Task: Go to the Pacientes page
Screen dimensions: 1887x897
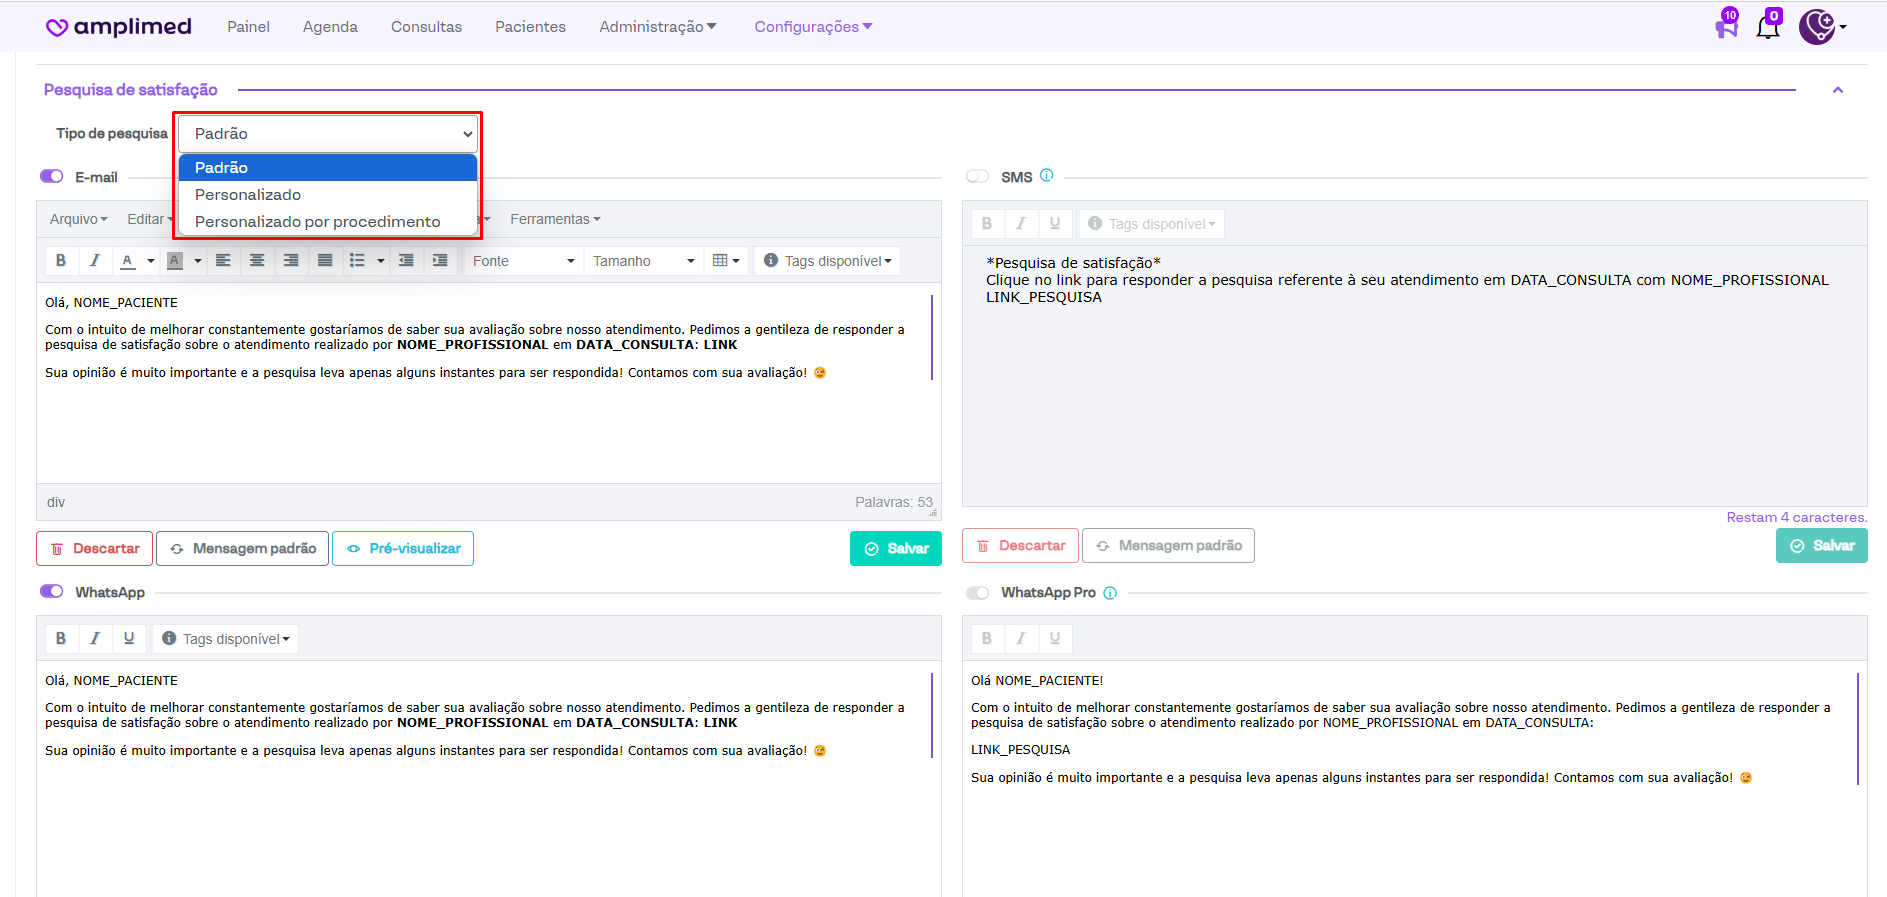Action: click(530, 27)
